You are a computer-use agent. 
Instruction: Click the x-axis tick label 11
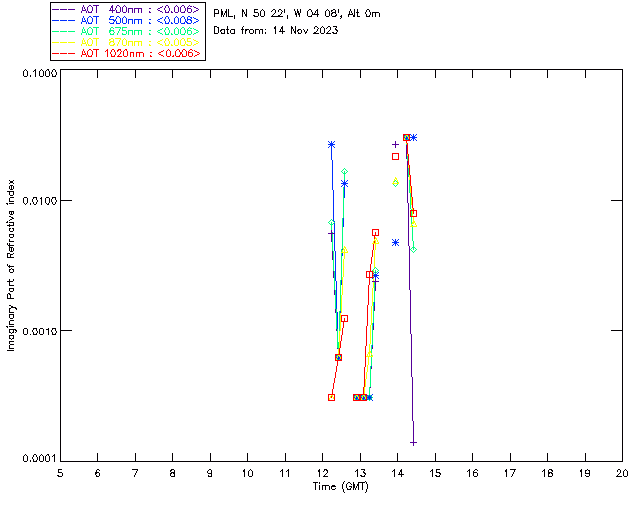[285, 473]
